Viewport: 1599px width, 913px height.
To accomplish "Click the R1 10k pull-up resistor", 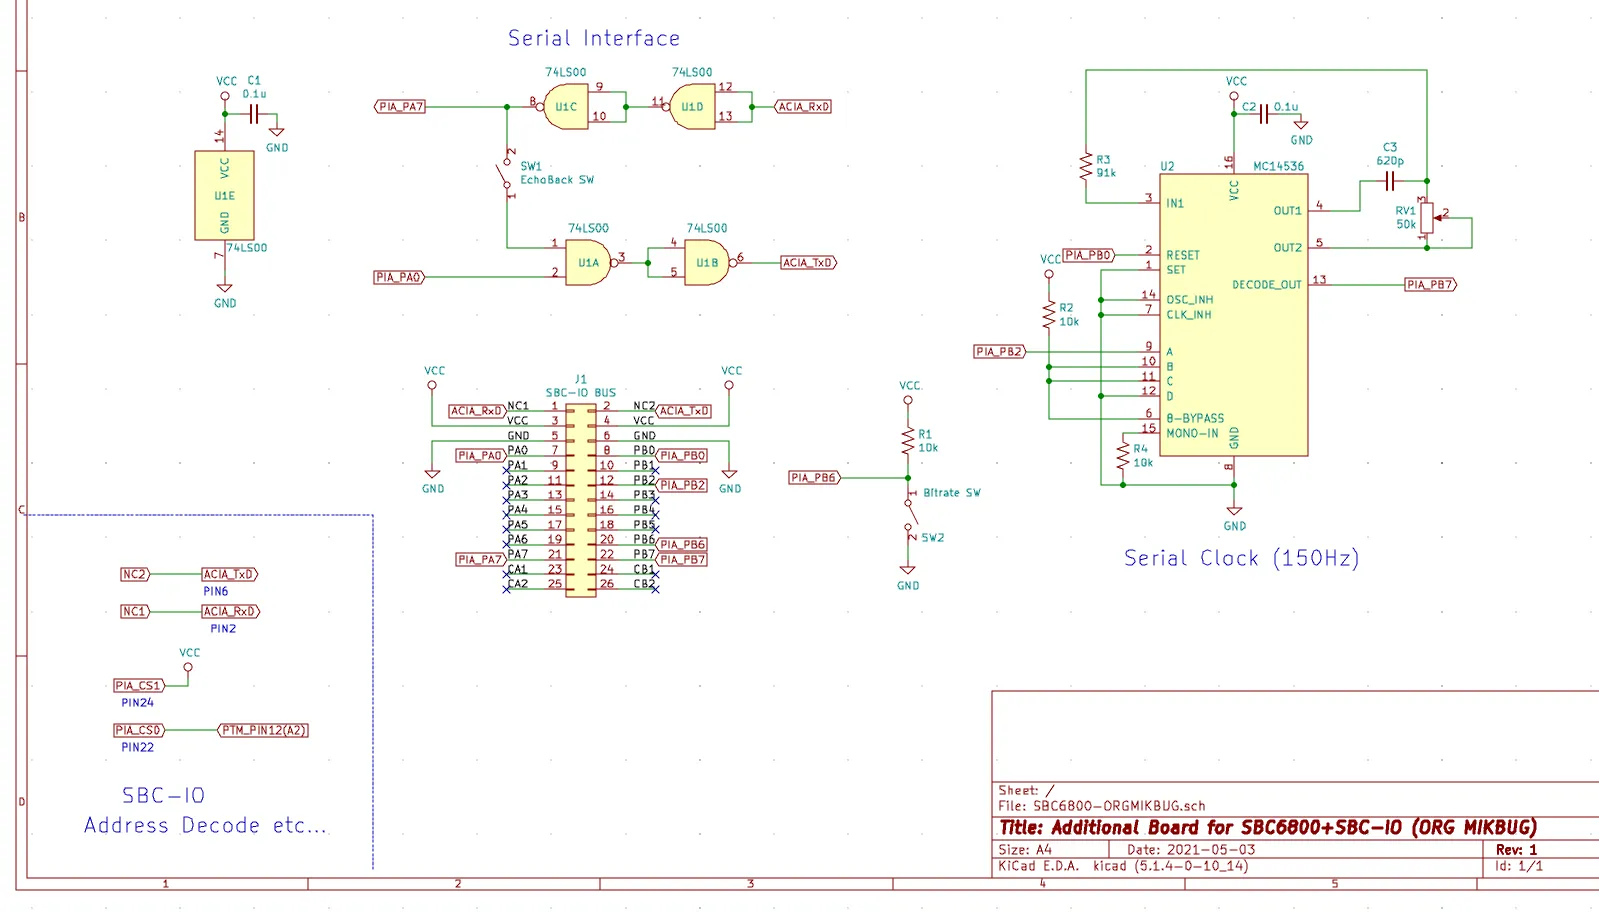I will tap(908, 440).
